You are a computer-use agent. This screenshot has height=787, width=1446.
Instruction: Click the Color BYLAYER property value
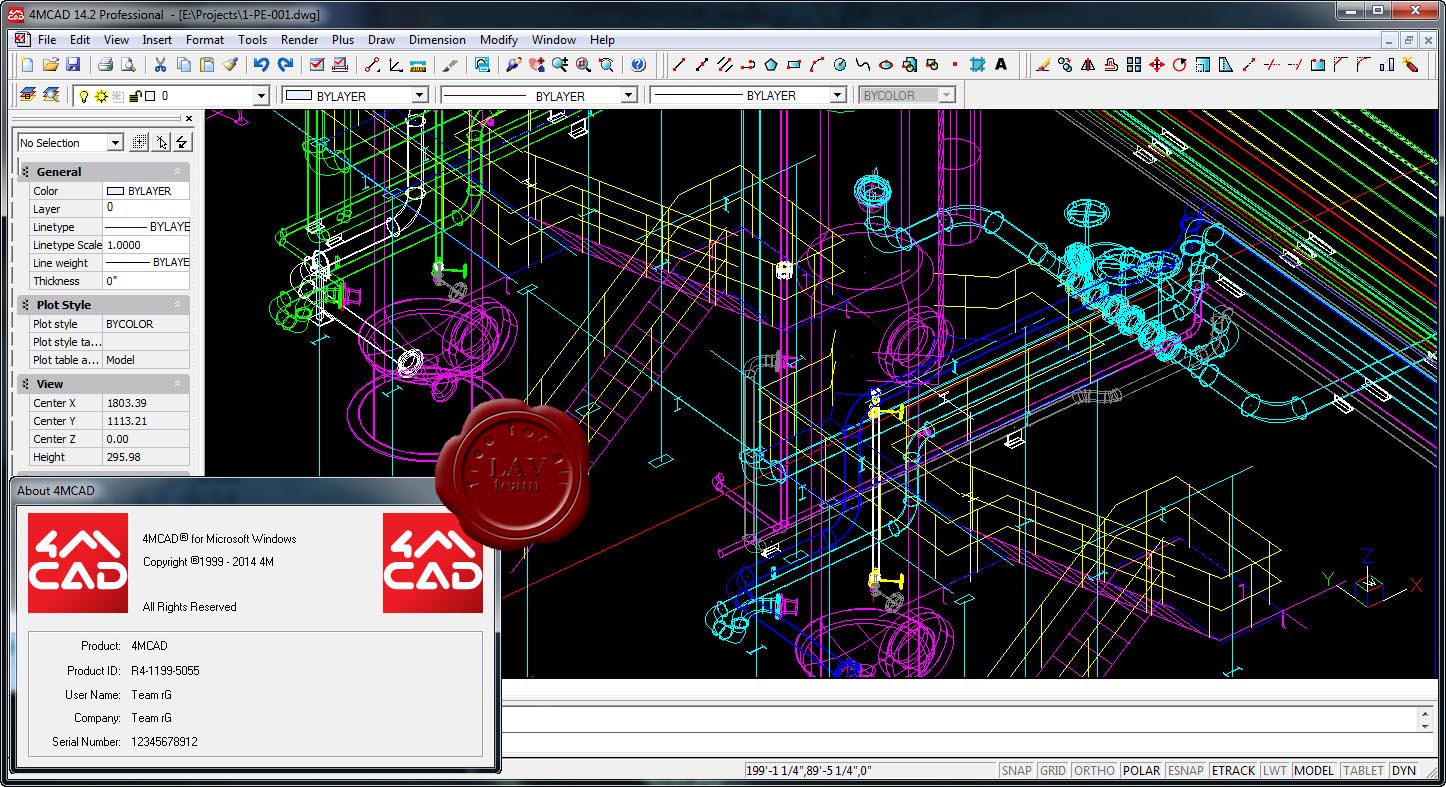tap(146, 191)
